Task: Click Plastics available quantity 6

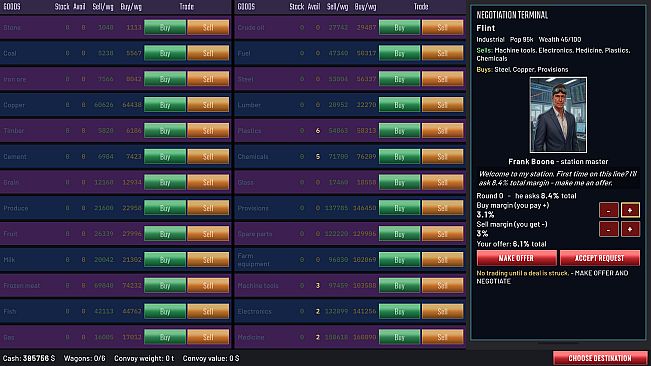Action: pos(318,131)
